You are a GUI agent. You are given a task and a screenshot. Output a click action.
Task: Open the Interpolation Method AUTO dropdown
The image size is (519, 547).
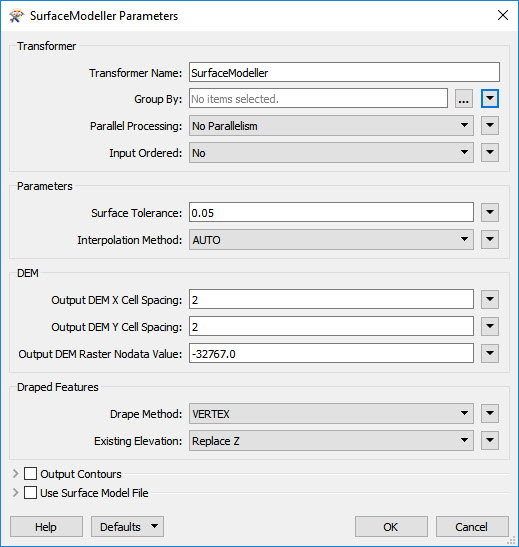tap(331, 240)
